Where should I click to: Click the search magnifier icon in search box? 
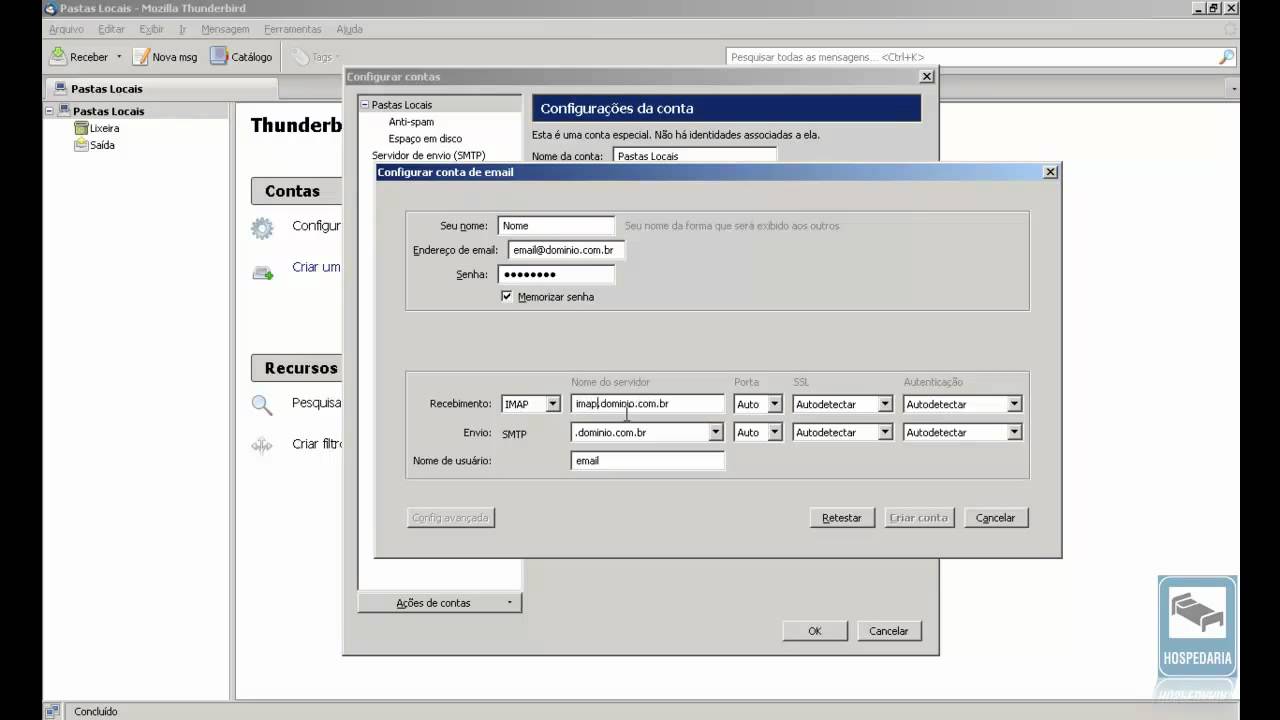point(1226,57)
